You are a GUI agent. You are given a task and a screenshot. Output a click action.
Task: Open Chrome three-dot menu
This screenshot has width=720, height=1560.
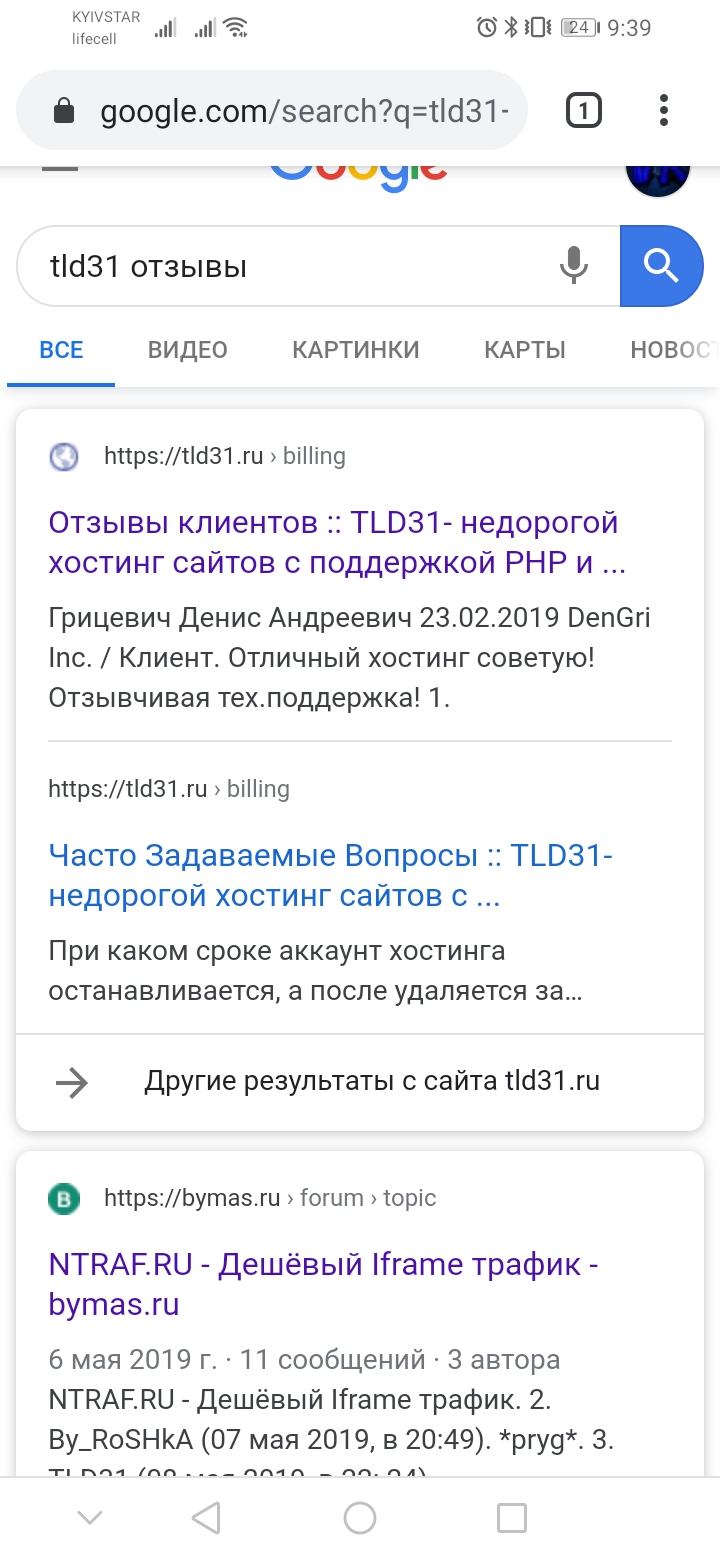(x=664, y=110)
